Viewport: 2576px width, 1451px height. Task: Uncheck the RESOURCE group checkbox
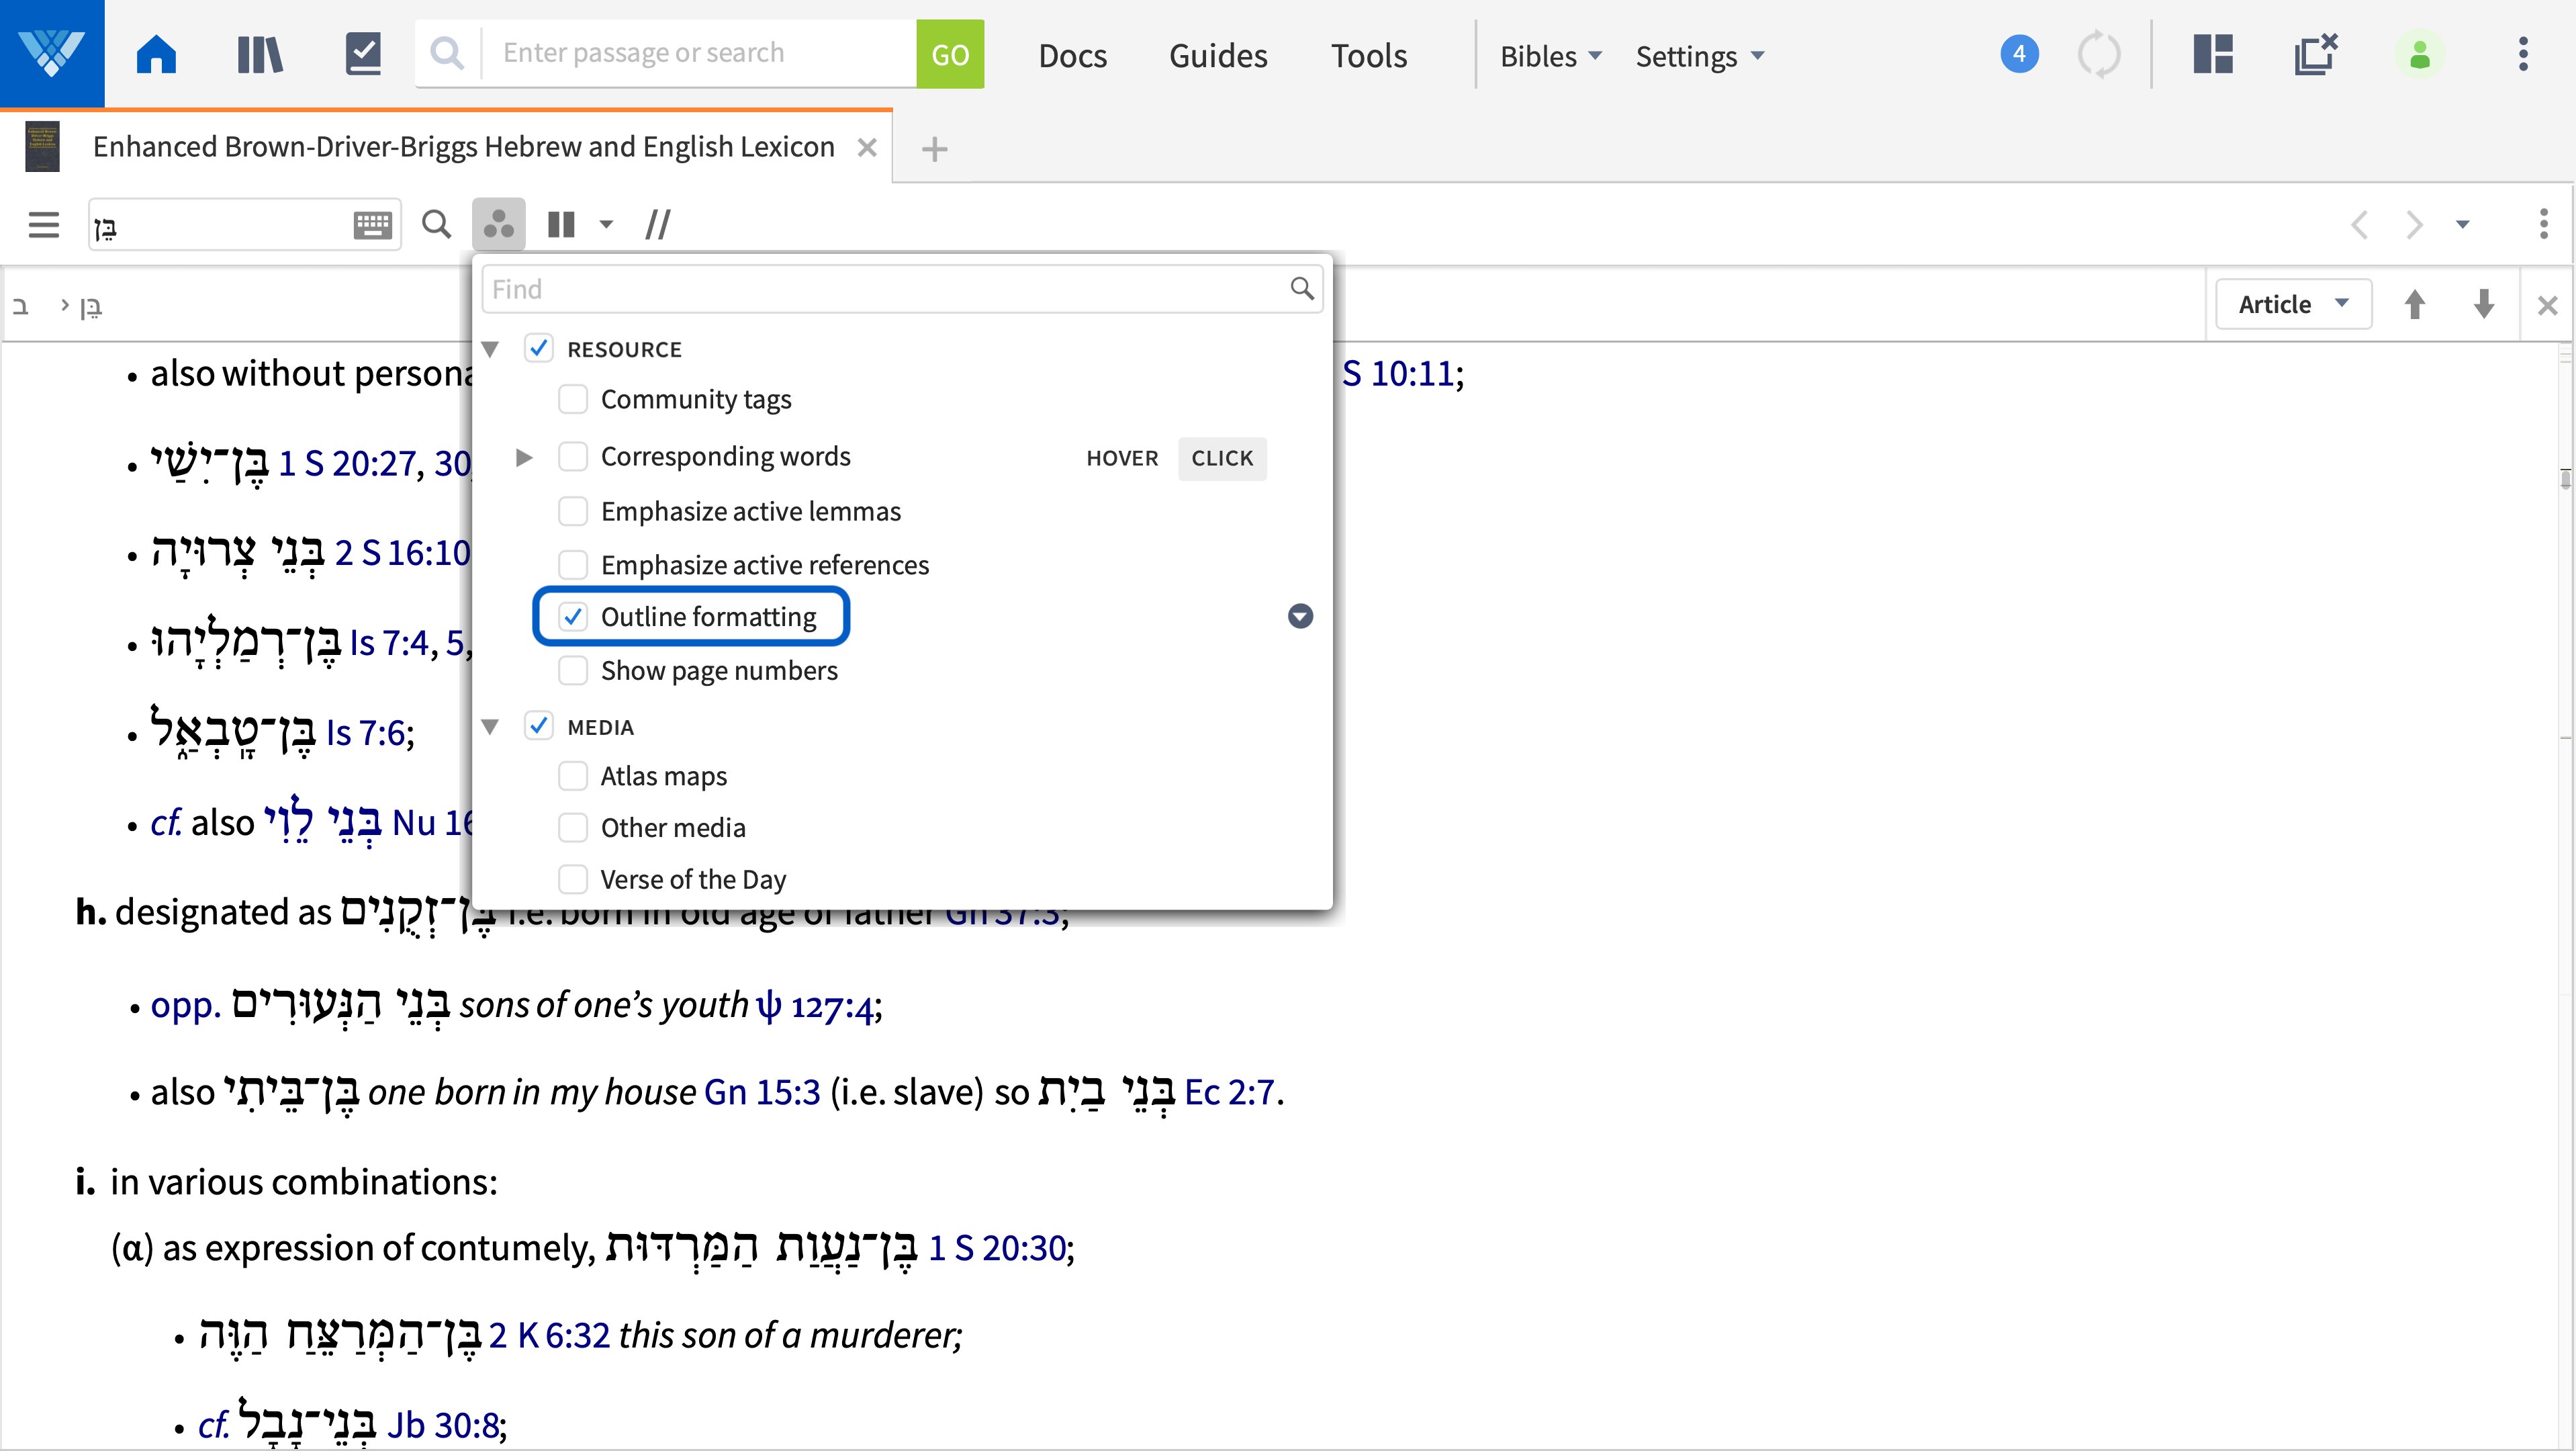pyautogui.click(x=538, y=348)
